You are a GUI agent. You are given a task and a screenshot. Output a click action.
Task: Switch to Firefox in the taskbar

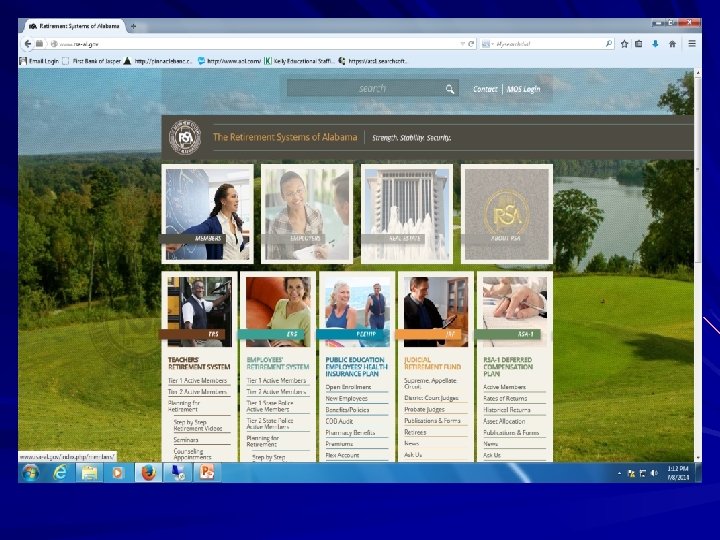[148, 472]
